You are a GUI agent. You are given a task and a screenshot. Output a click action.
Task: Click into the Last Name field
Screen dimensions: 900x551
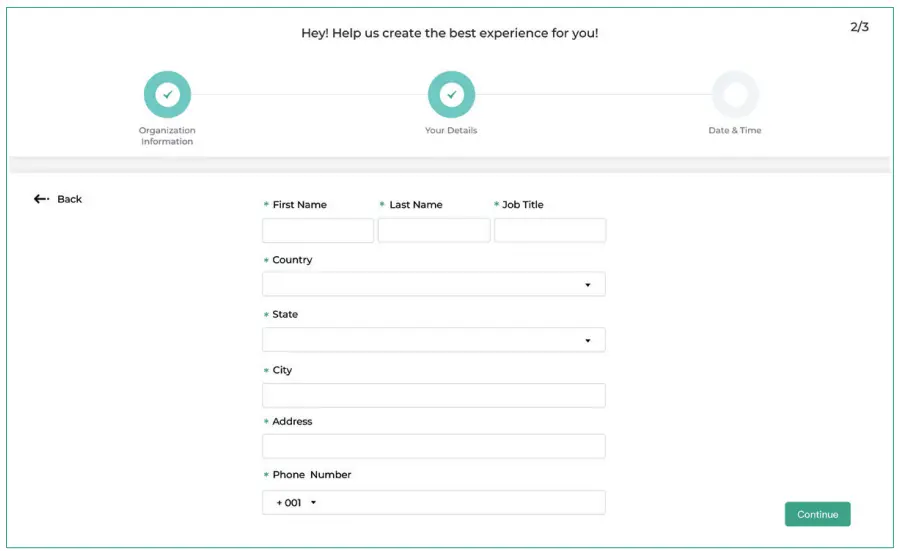pos(434,231)
